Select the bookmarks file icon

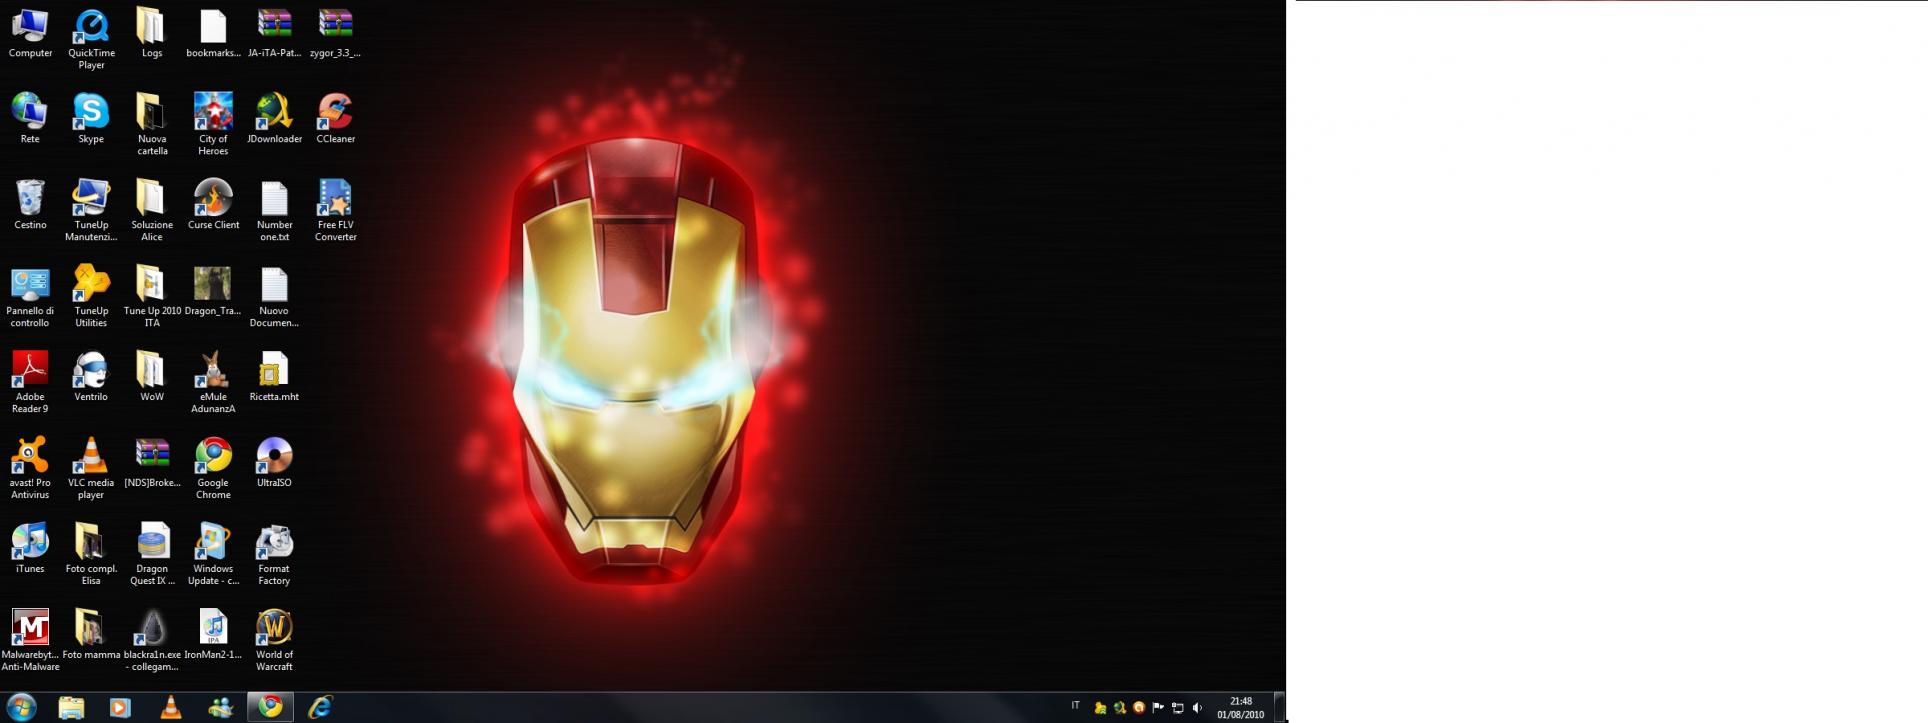(213, 34)
